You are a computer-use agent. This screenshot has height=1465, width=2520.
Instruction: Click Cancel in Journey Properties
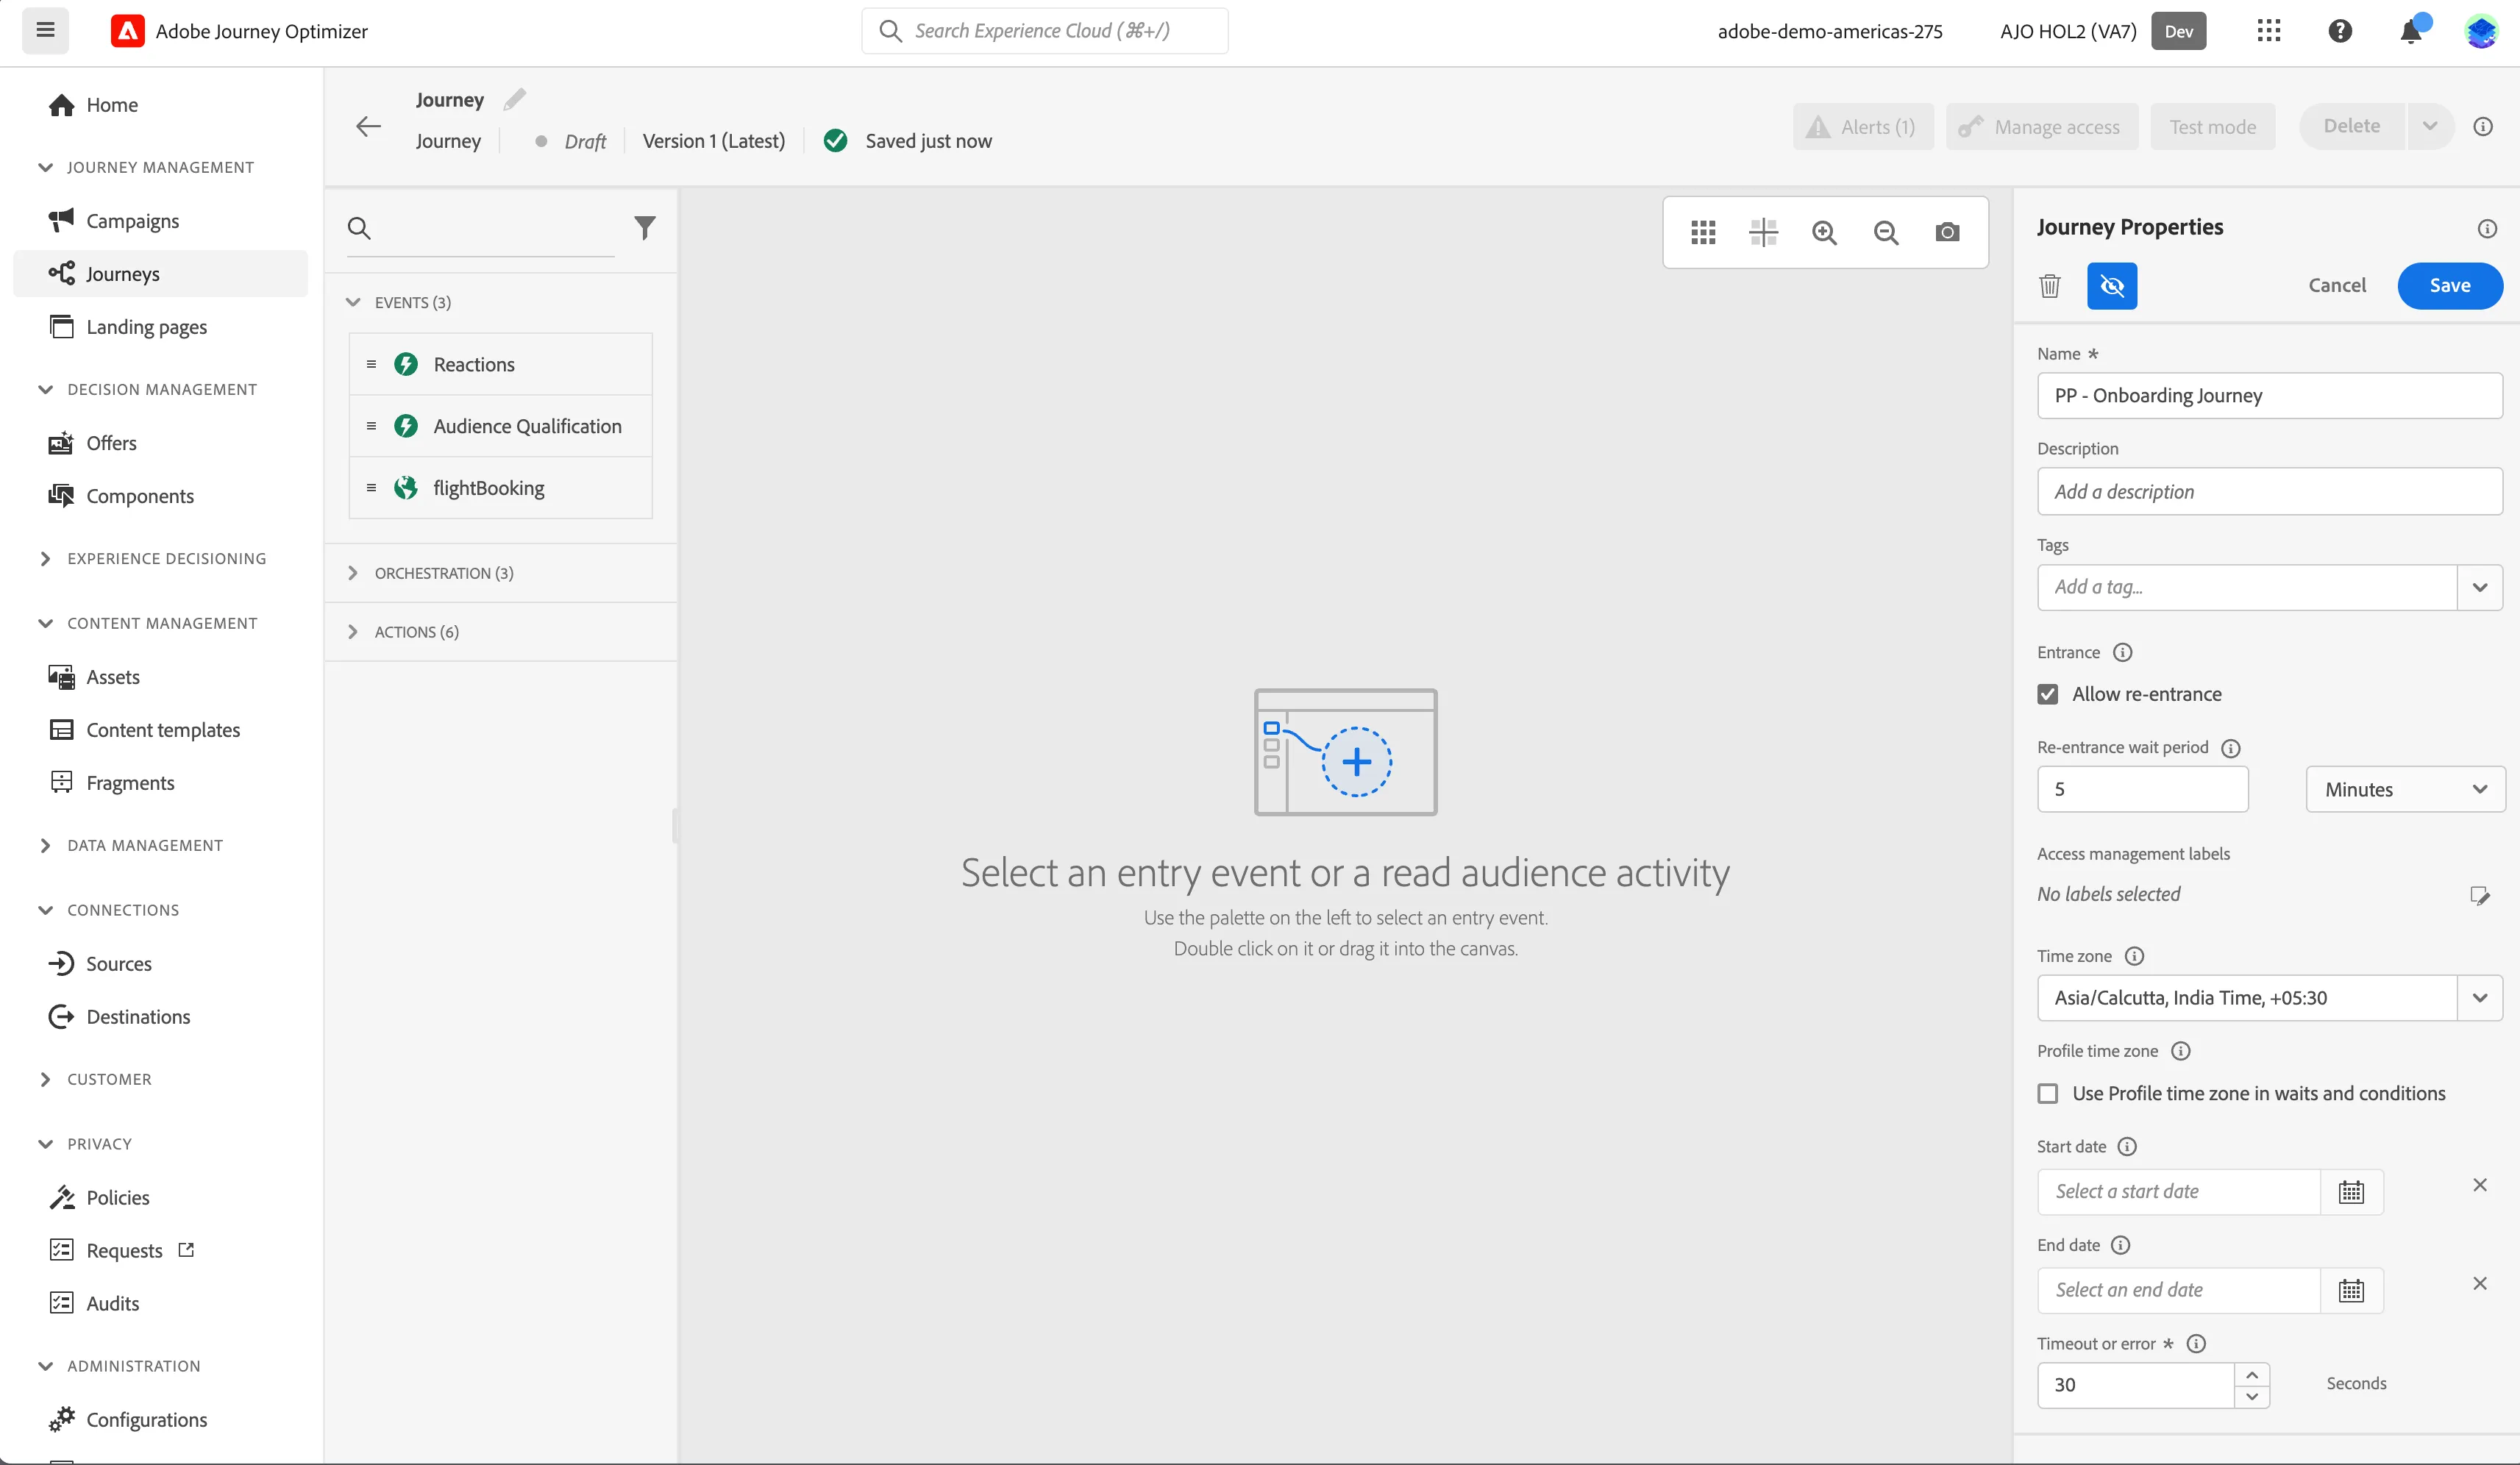click(2337, 286)
